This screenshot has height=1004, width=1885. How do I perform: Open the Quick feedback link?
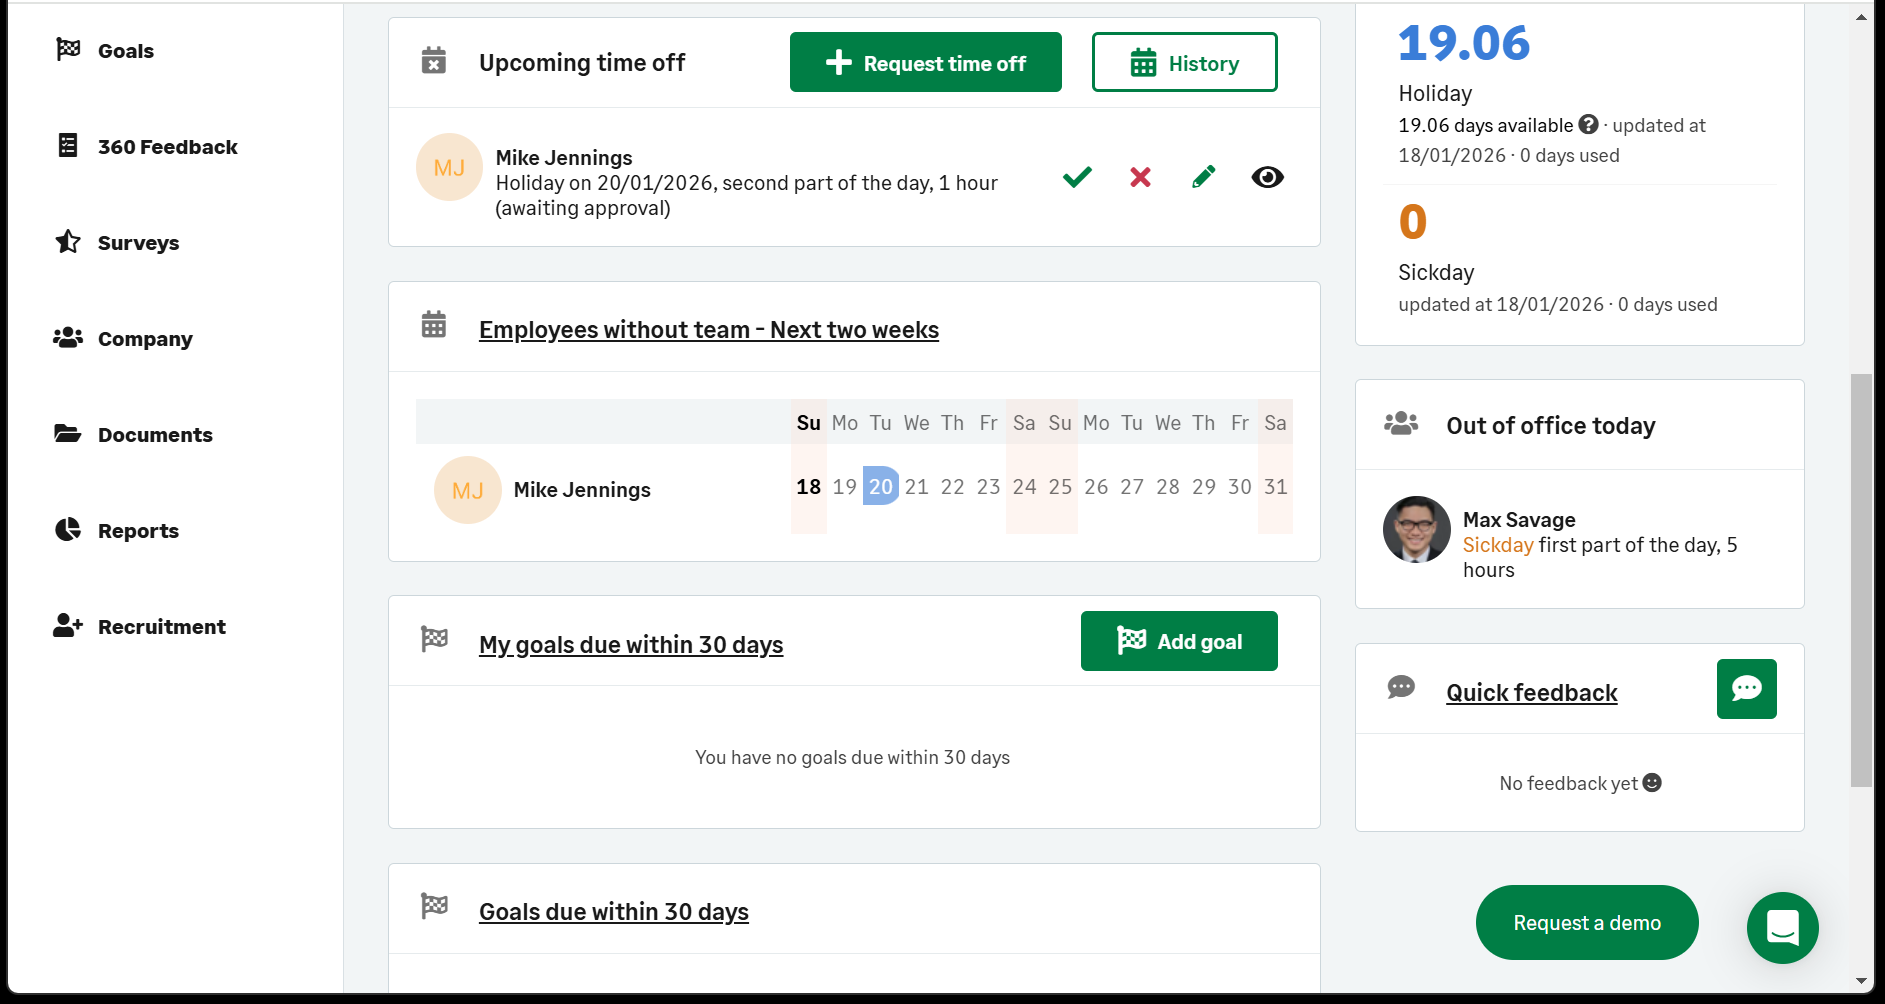point(1531,693)
